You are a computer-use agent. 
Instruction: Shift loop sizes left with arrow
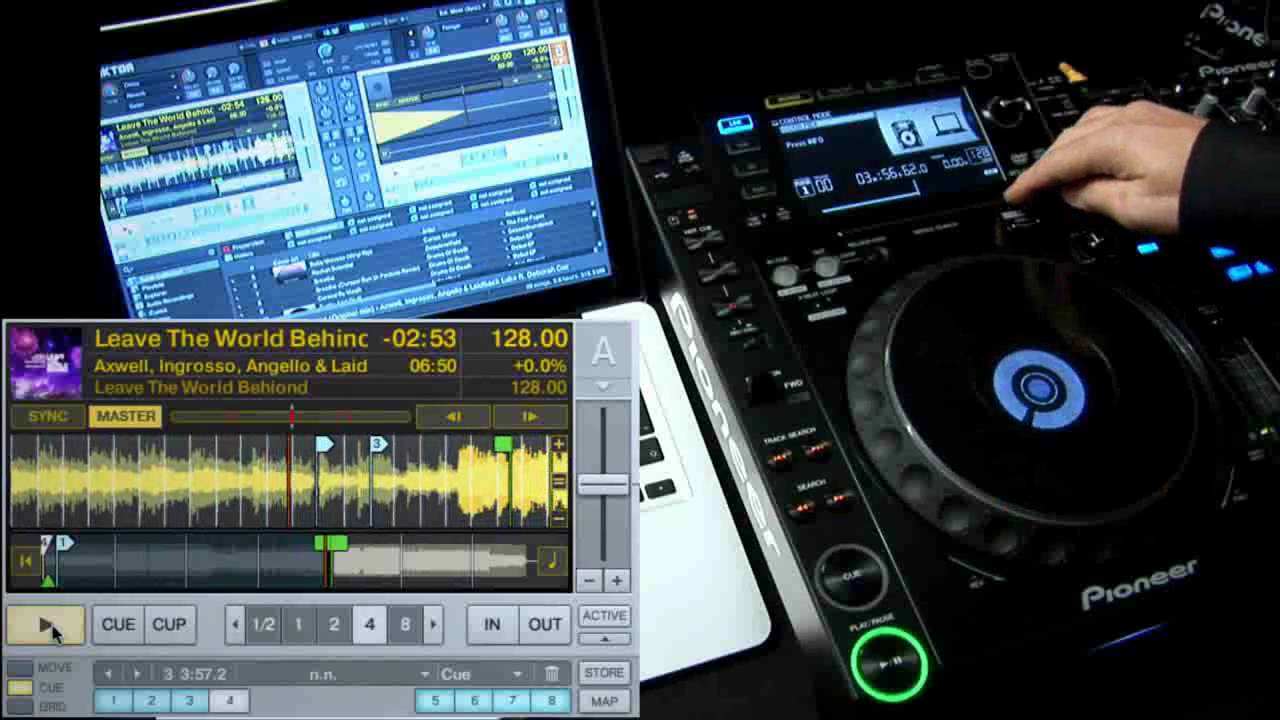[x=235, y=625]
